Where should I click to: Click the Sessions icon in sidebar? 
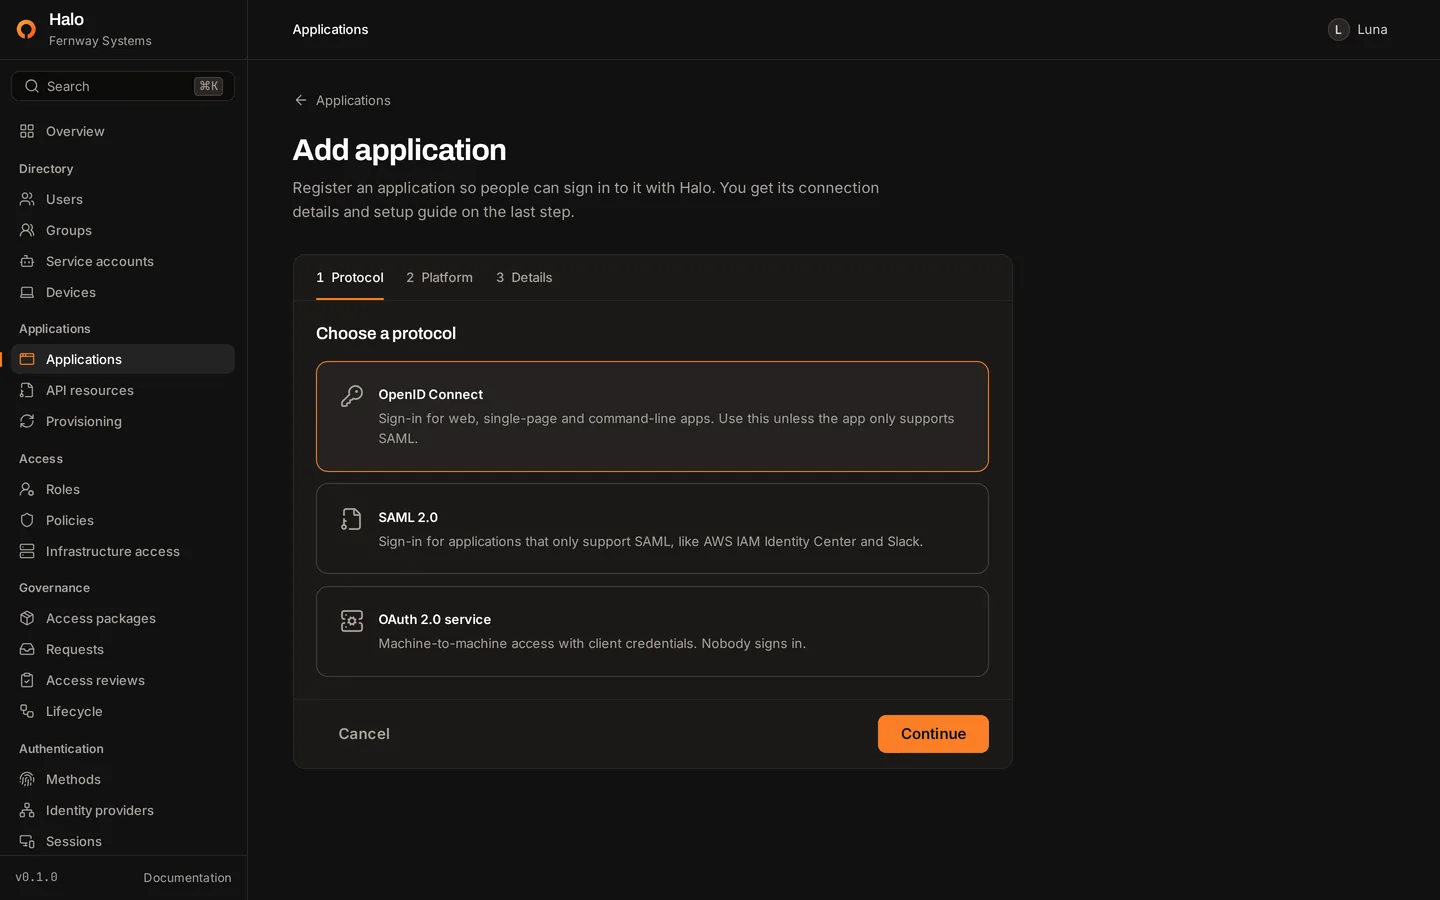tap(27, 841)
